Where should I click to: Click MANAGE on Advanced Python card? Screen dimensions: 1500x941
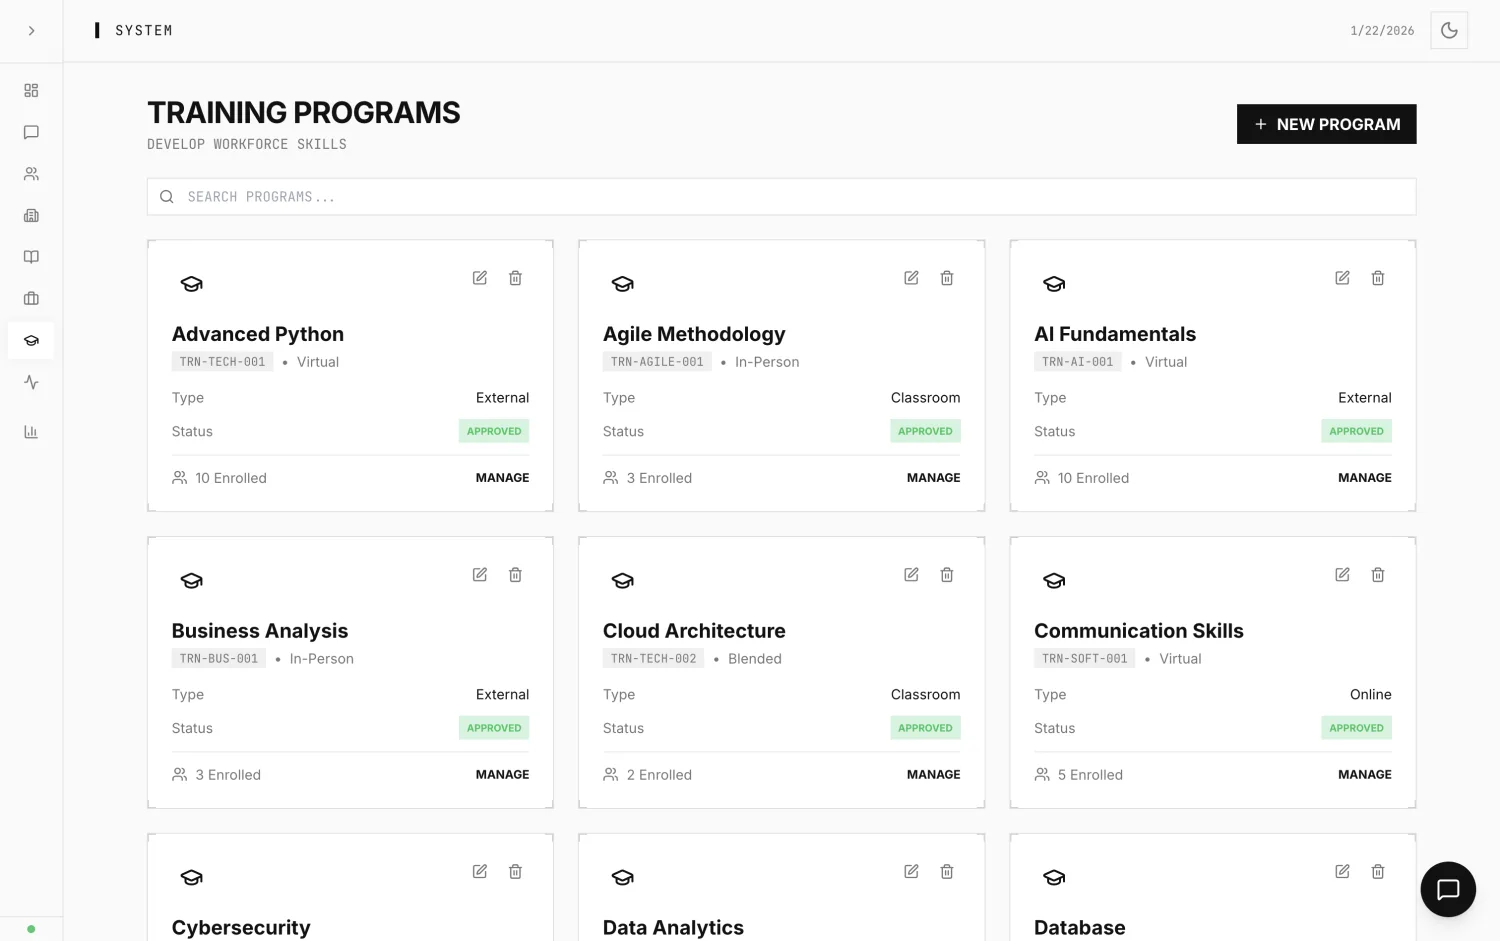tap(502, 478)
